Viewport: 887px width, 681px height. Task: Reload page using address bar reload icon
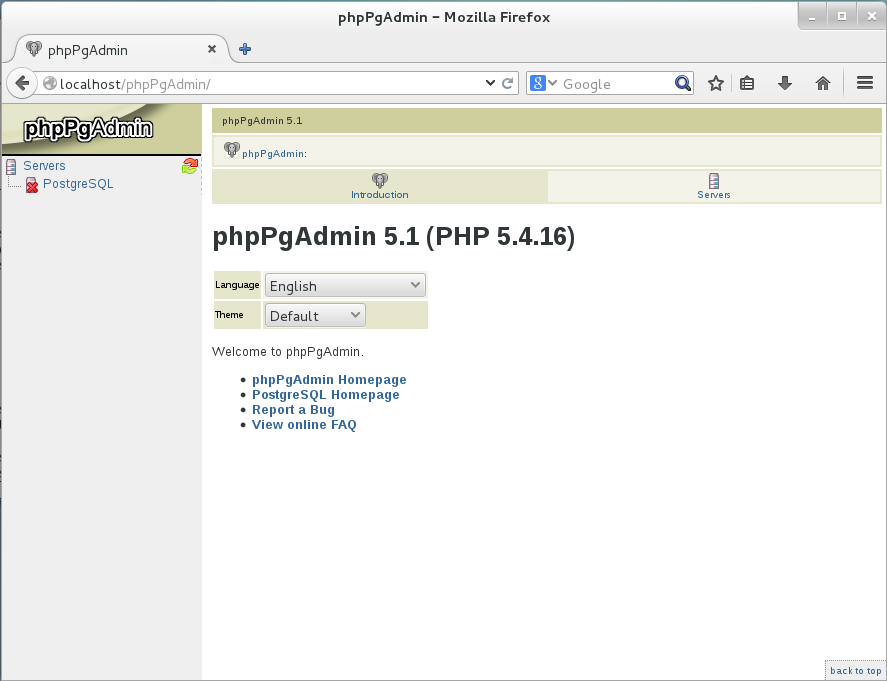pos(508,84)
